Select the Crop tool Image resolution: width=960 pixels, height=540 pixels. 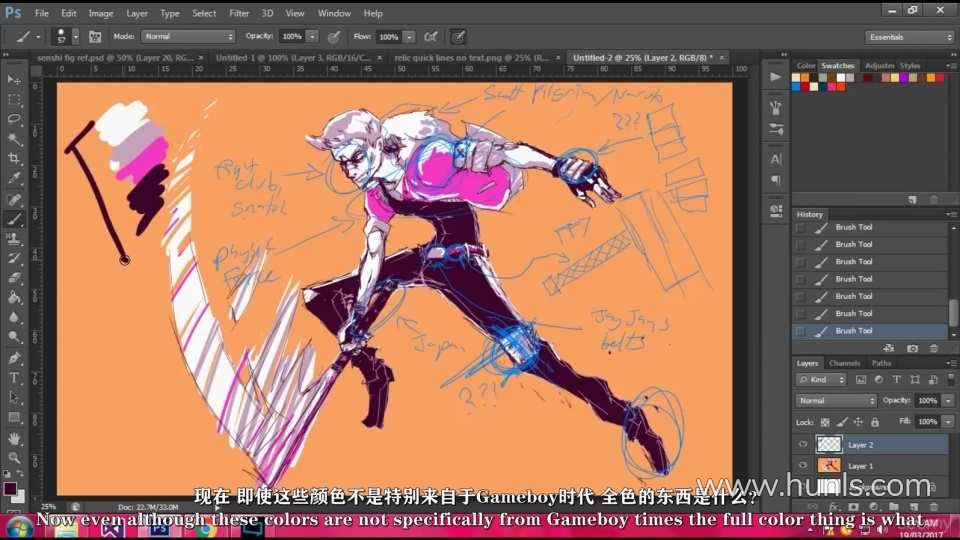click(x=14, y=158)
